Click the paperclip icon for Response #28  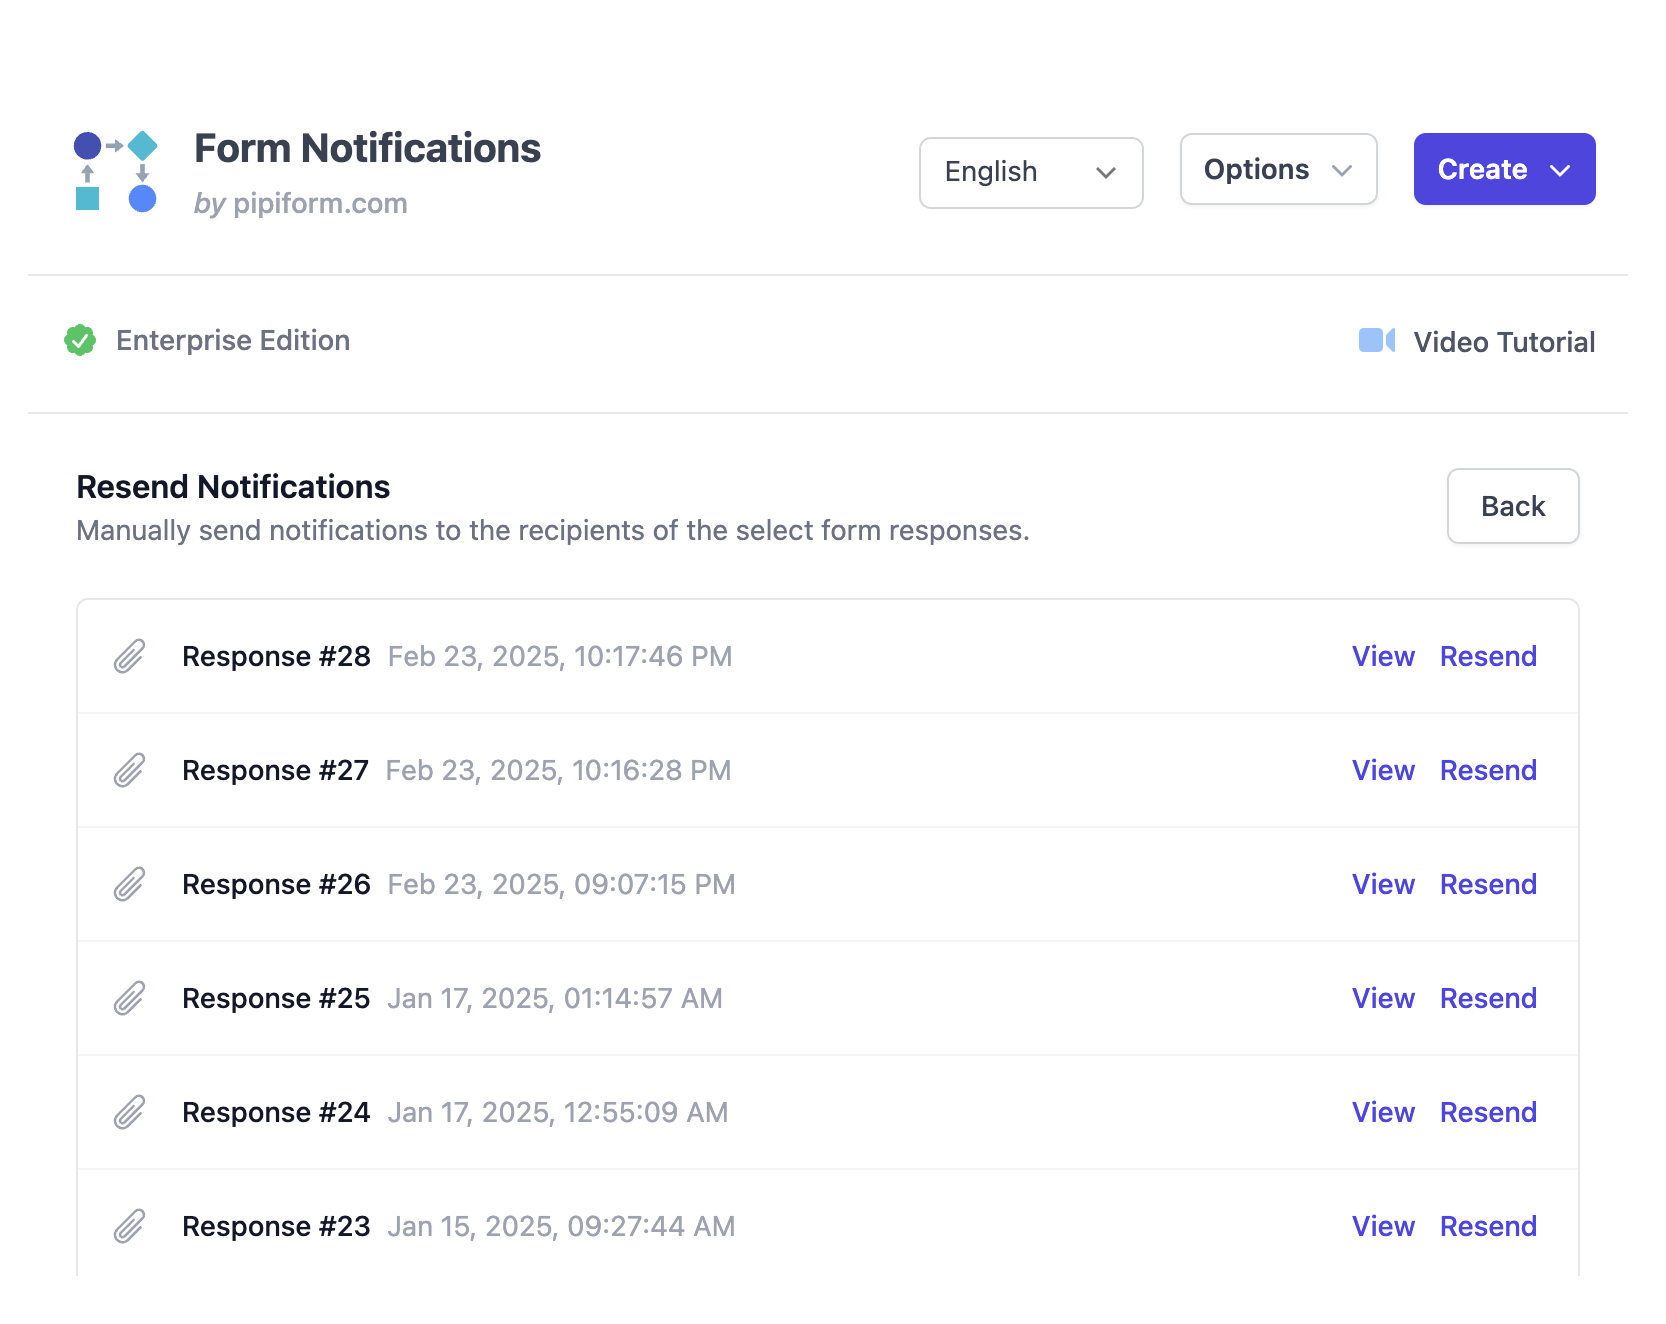[x=129, y=657]
